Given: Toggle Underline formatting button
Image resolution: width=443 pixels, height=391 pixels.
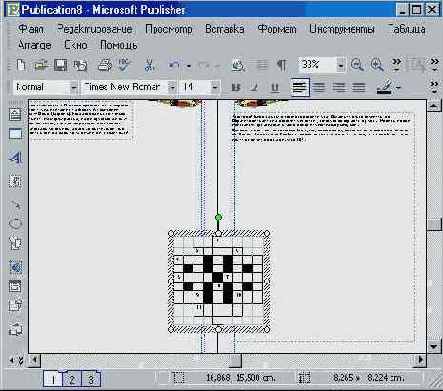Looking at the screenshot, I should pos(275,87).
